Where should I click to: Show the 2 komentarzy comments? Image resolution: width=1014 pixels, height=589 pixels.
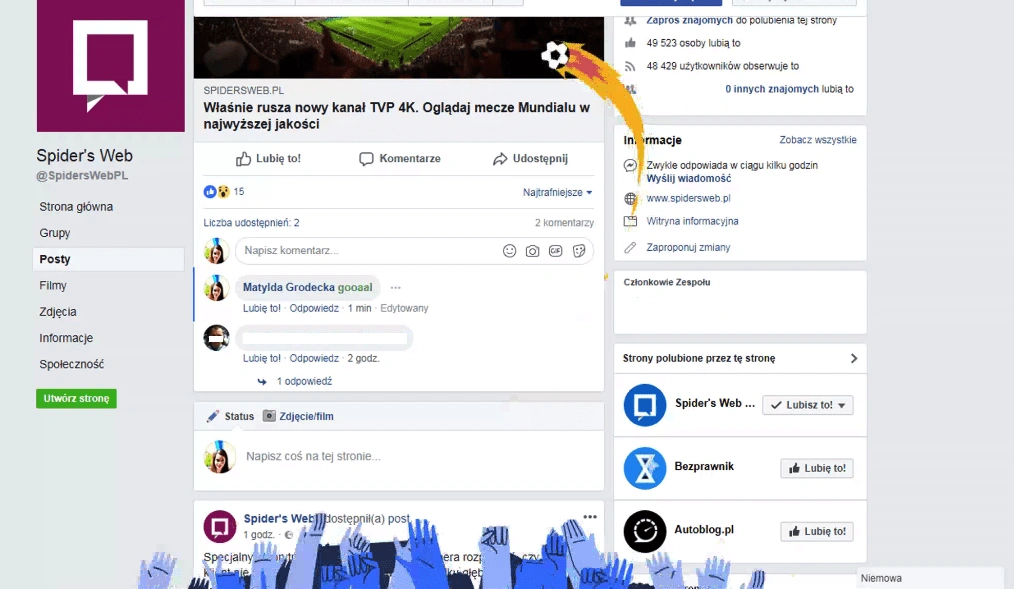[x=564, y=222]
